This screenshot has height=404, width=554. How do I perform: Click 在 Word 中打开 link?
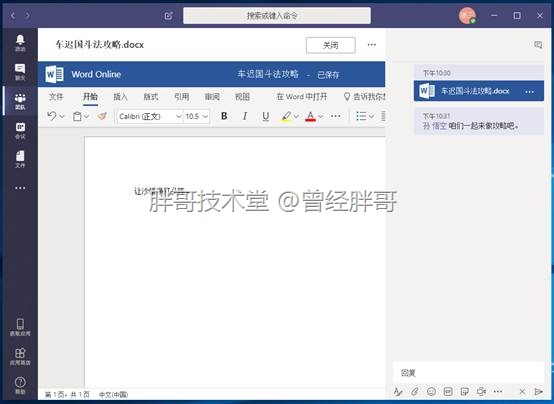(302, 96)
